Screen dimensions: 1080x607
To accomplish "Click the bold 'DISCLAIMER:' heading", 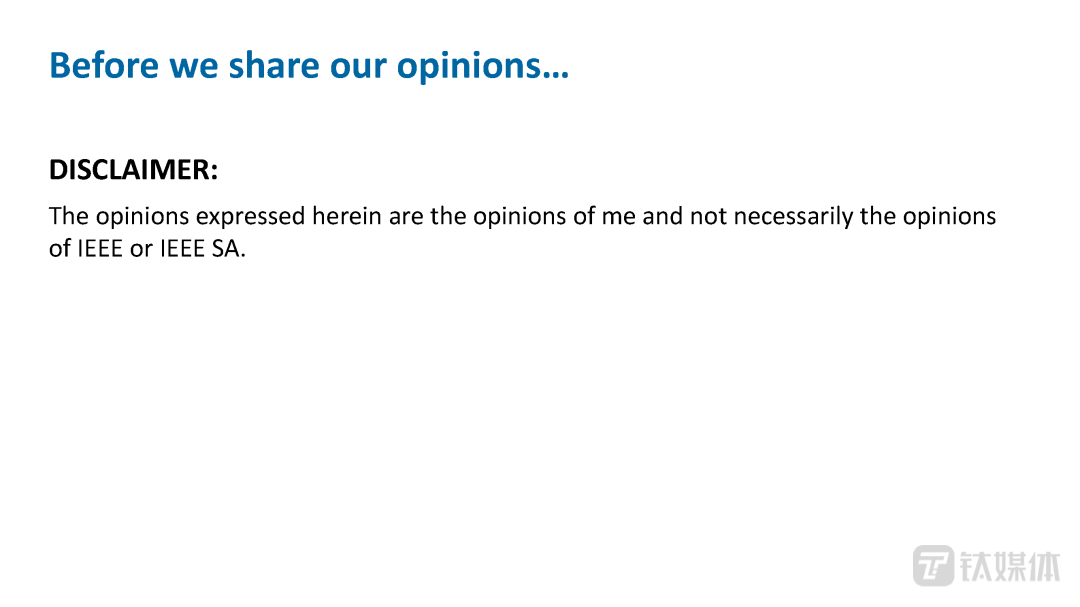I will pos(133,170).
